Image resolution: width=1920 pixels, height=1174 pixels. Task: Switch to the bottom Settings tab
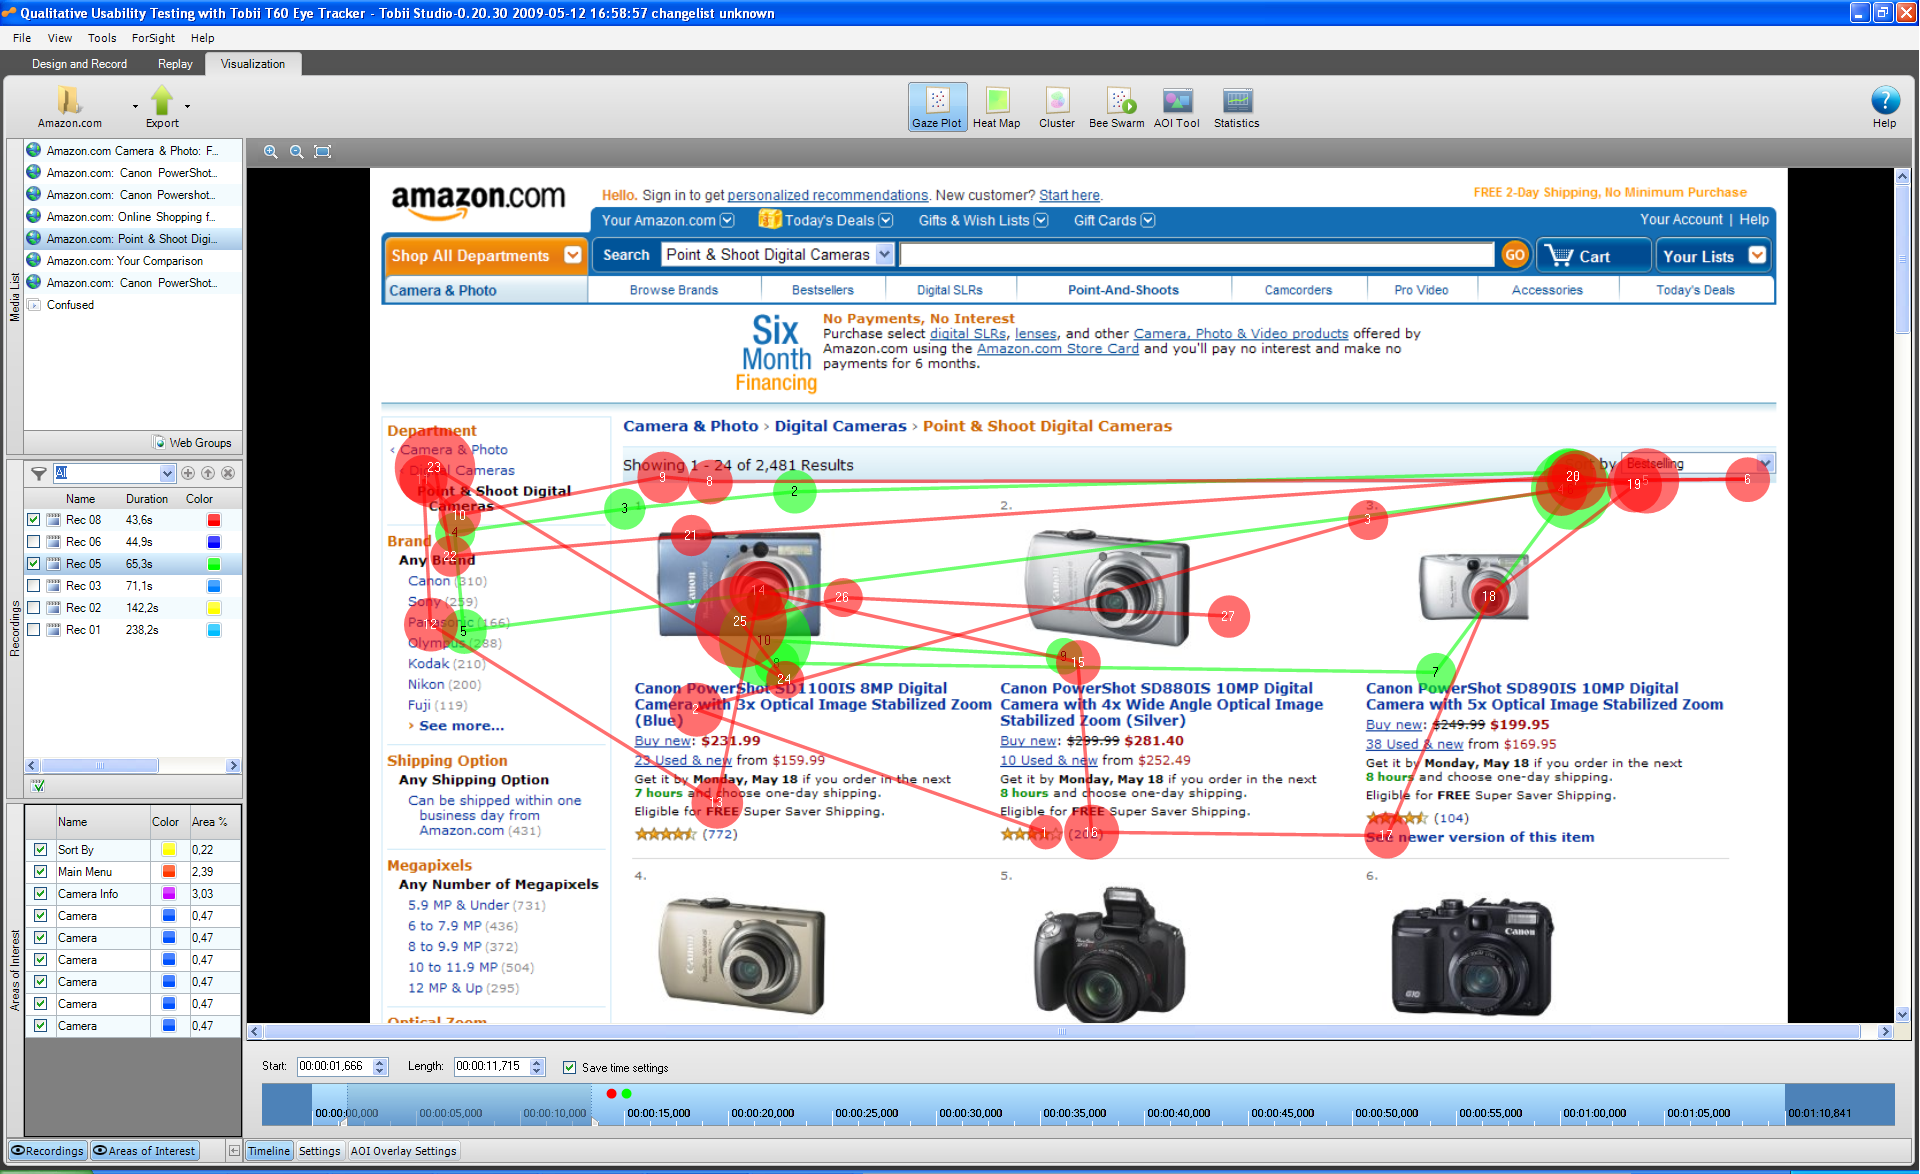coord(319,1151)
